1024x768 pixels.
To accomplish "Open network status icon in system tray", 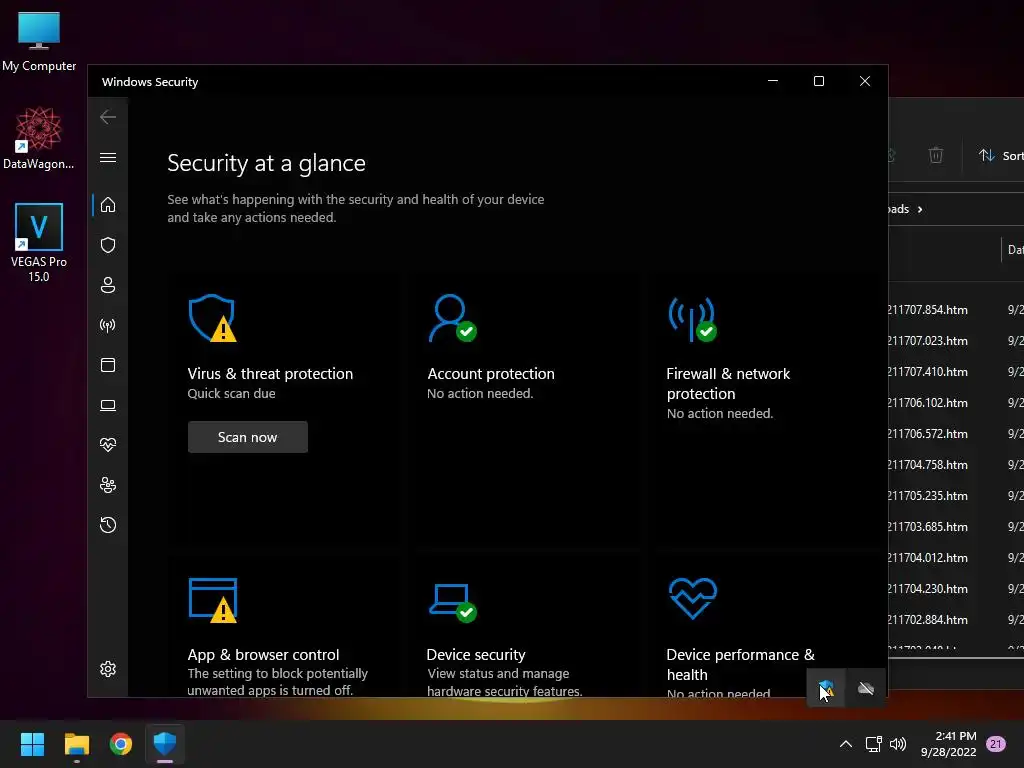I will click(873, 744).
